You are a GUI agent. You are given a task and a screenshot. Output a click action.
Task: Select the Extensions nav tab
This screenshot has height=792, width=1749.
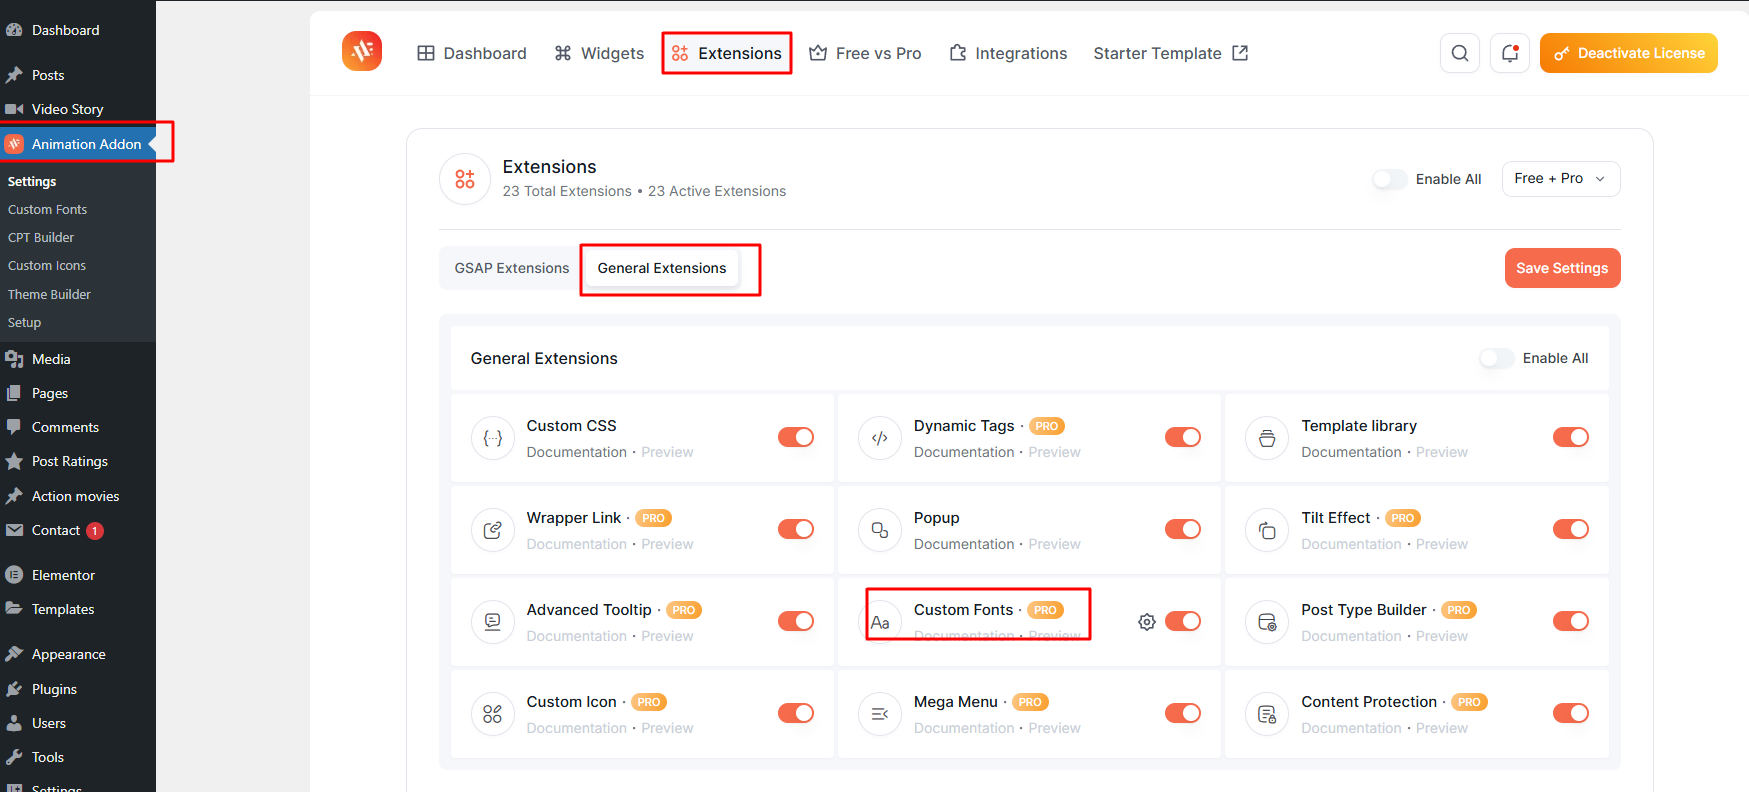pyautogui.click(x=727, y=53)
